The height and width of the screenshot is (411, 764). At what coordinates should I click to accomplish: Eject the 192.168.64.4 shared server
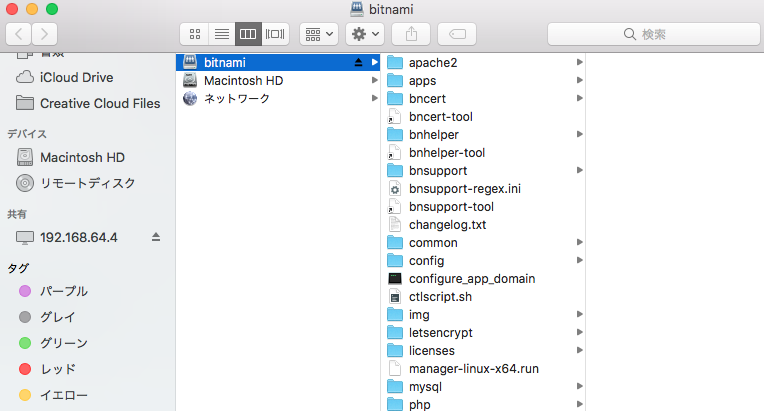(156, 237)
